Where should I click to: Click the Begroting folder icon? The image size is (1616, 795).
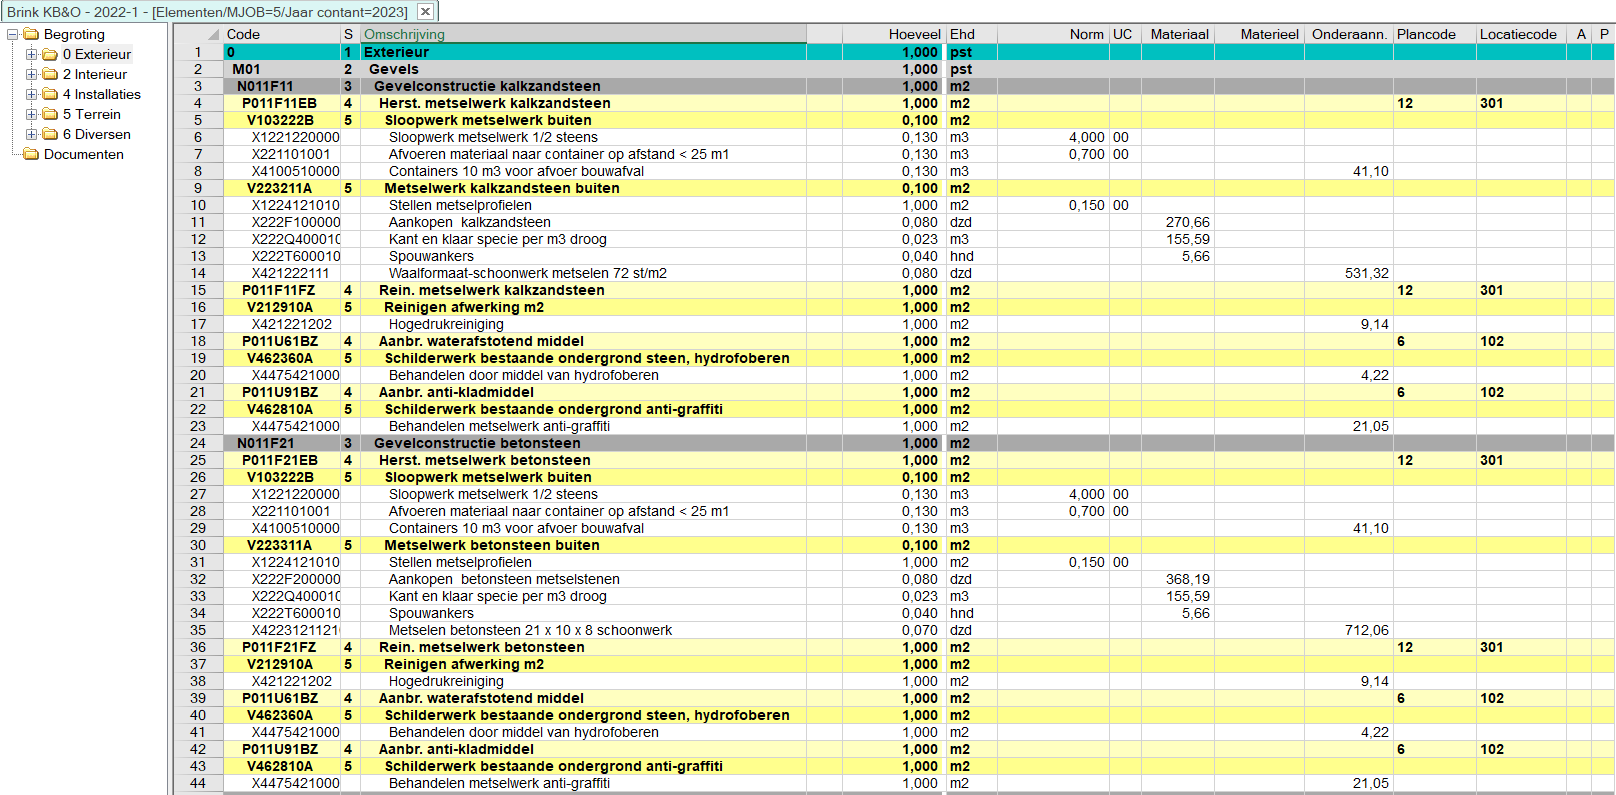[31, 34]
